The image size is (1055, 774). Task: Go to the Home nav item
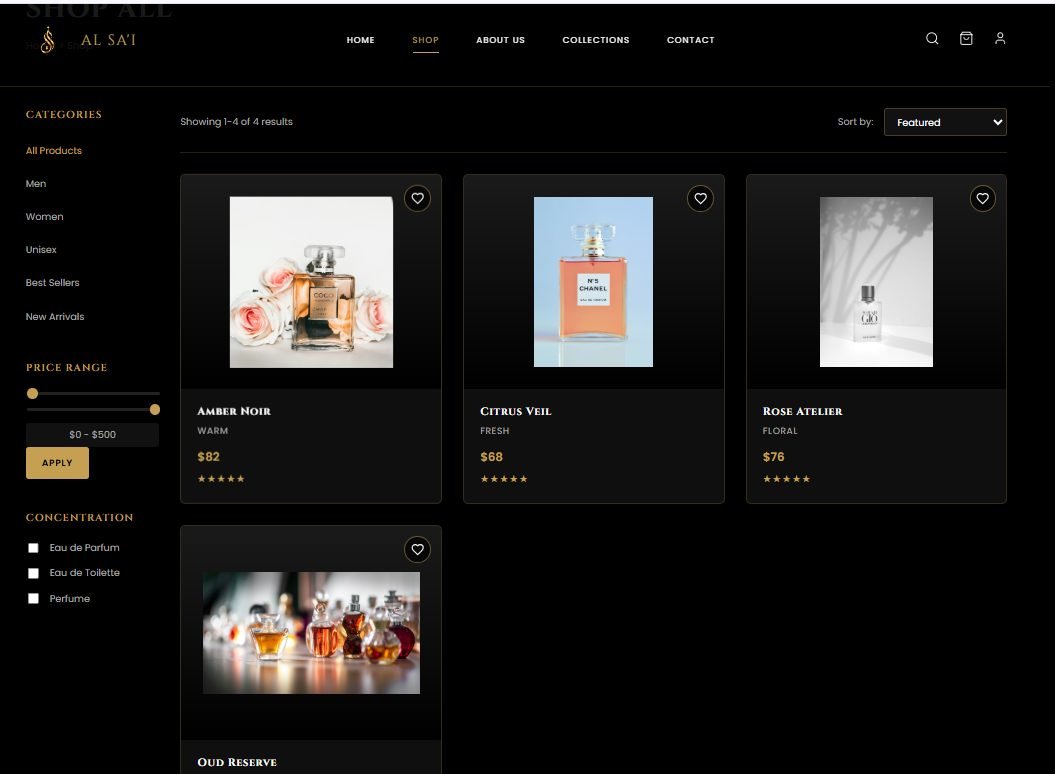click(x=361, y=40)
